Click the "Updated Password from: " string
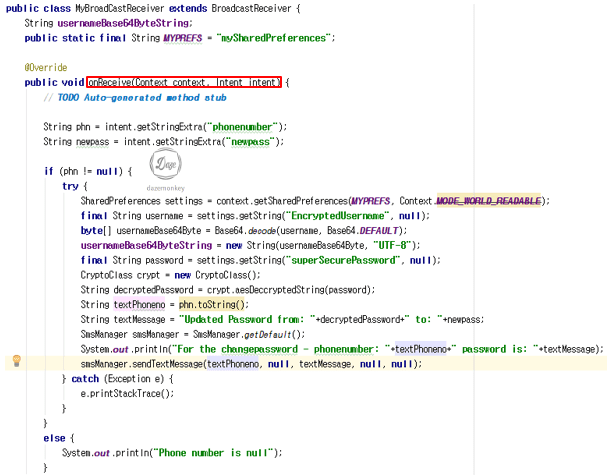Image resolution: width=607 pixels, height=476 pixels. (x=247, y=320)
